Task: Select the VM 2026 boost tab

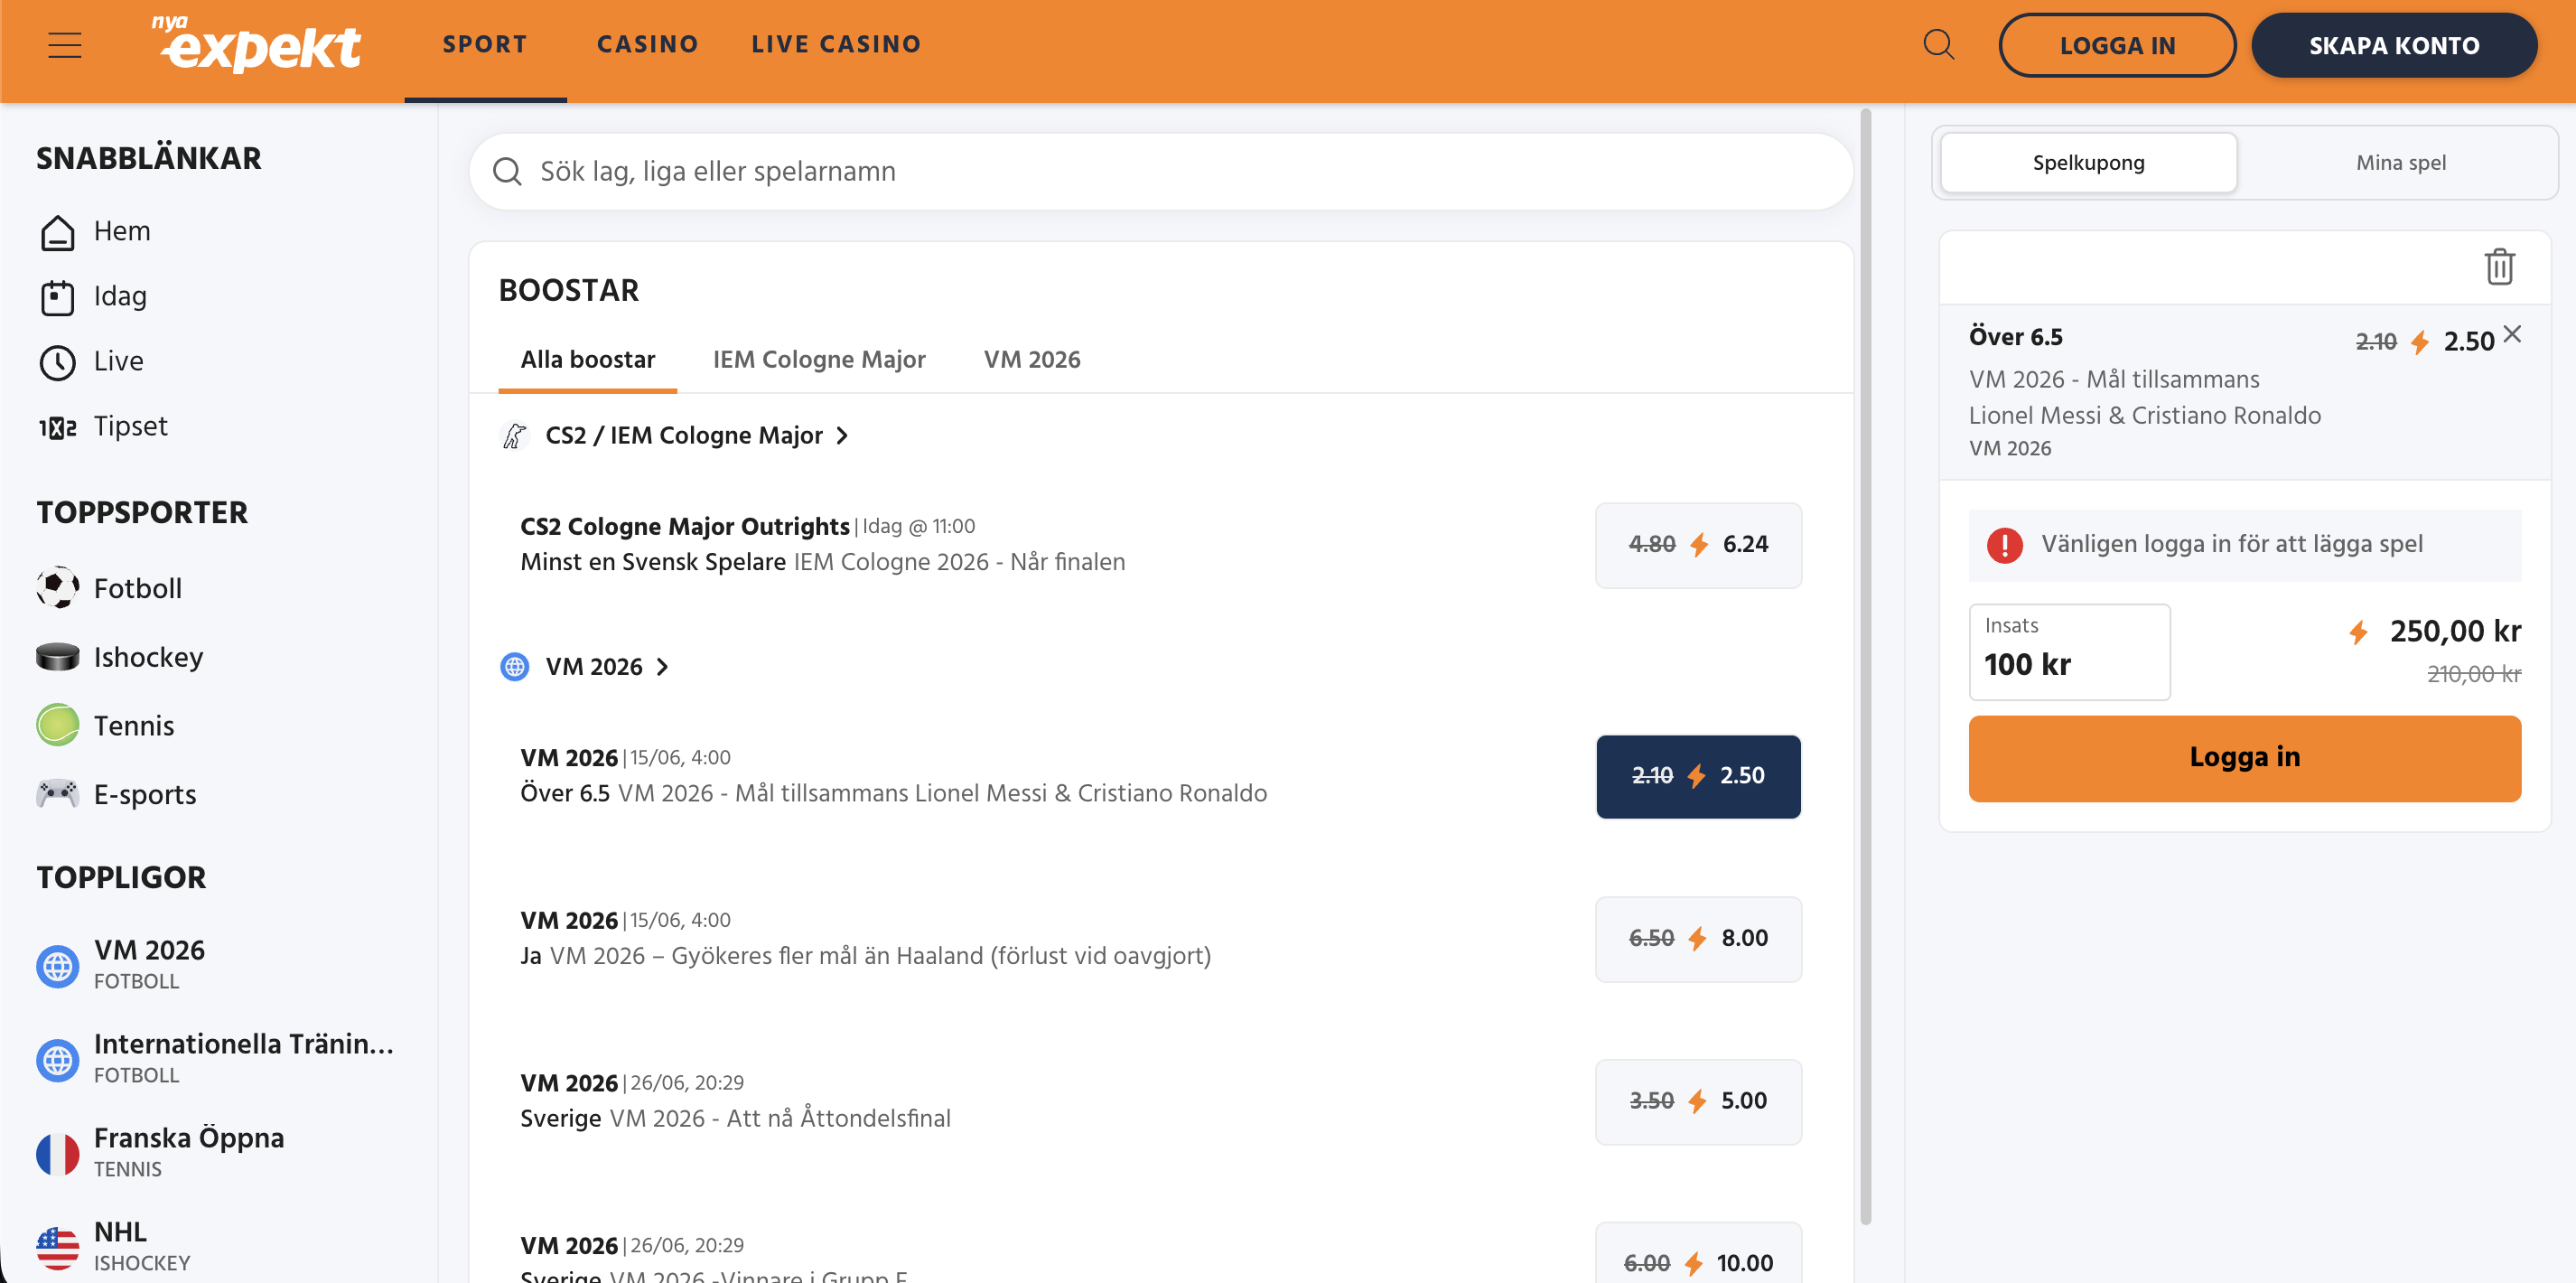Action: 1032,360
